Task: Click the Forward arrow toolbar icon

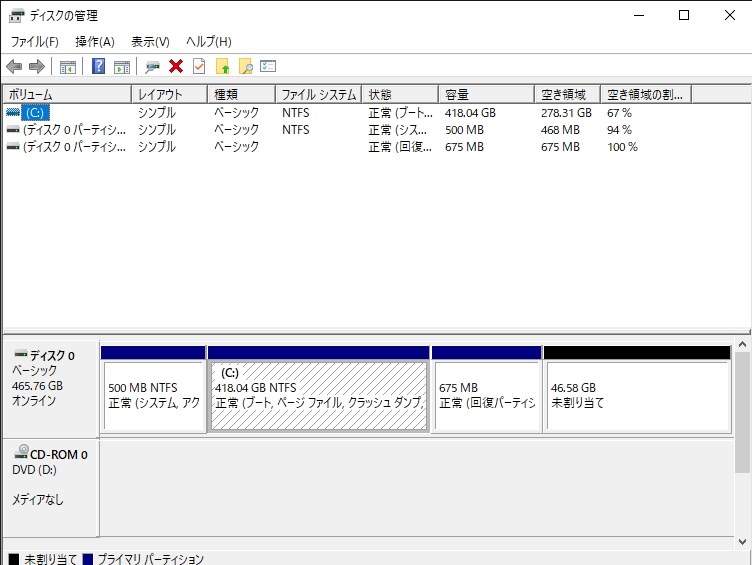Action: (x=37, y=66)
